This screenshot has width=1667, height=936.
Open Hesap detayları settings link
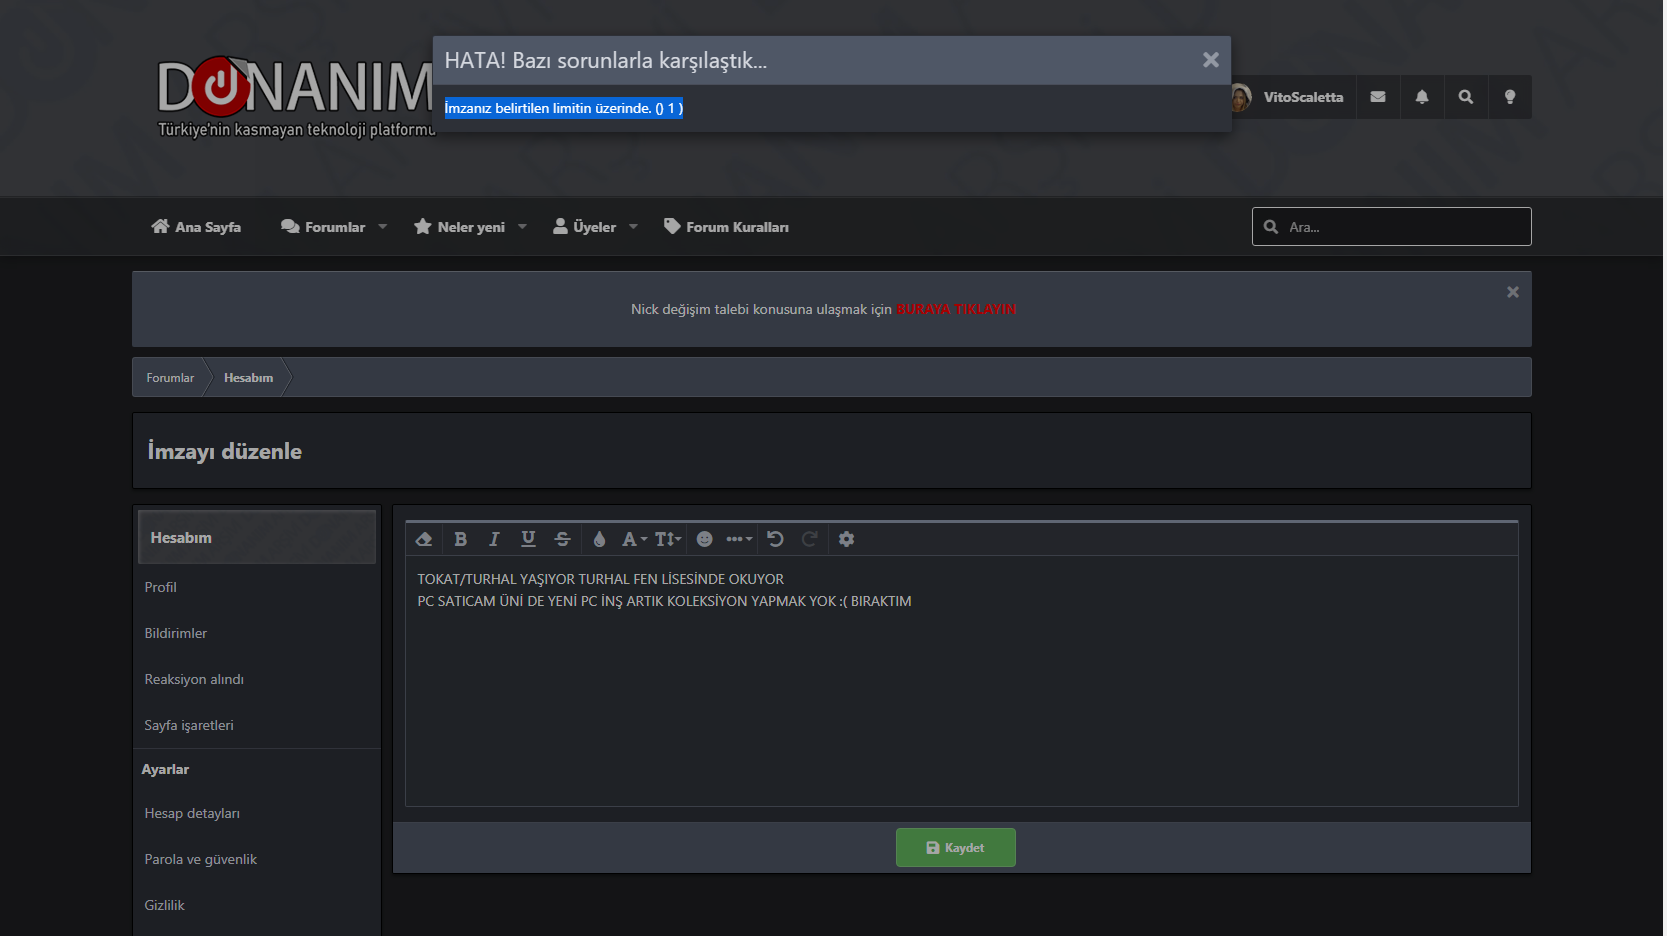coord(192,813)
